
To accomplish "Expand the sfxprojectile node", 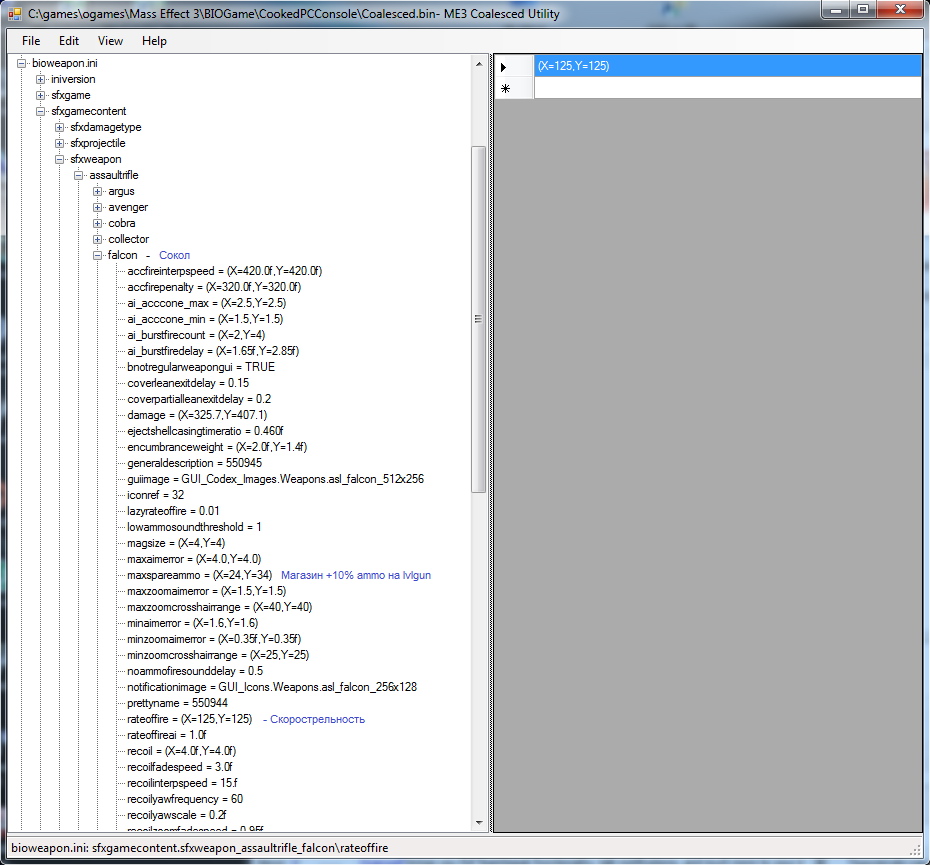I will click(x=59, y=143).
